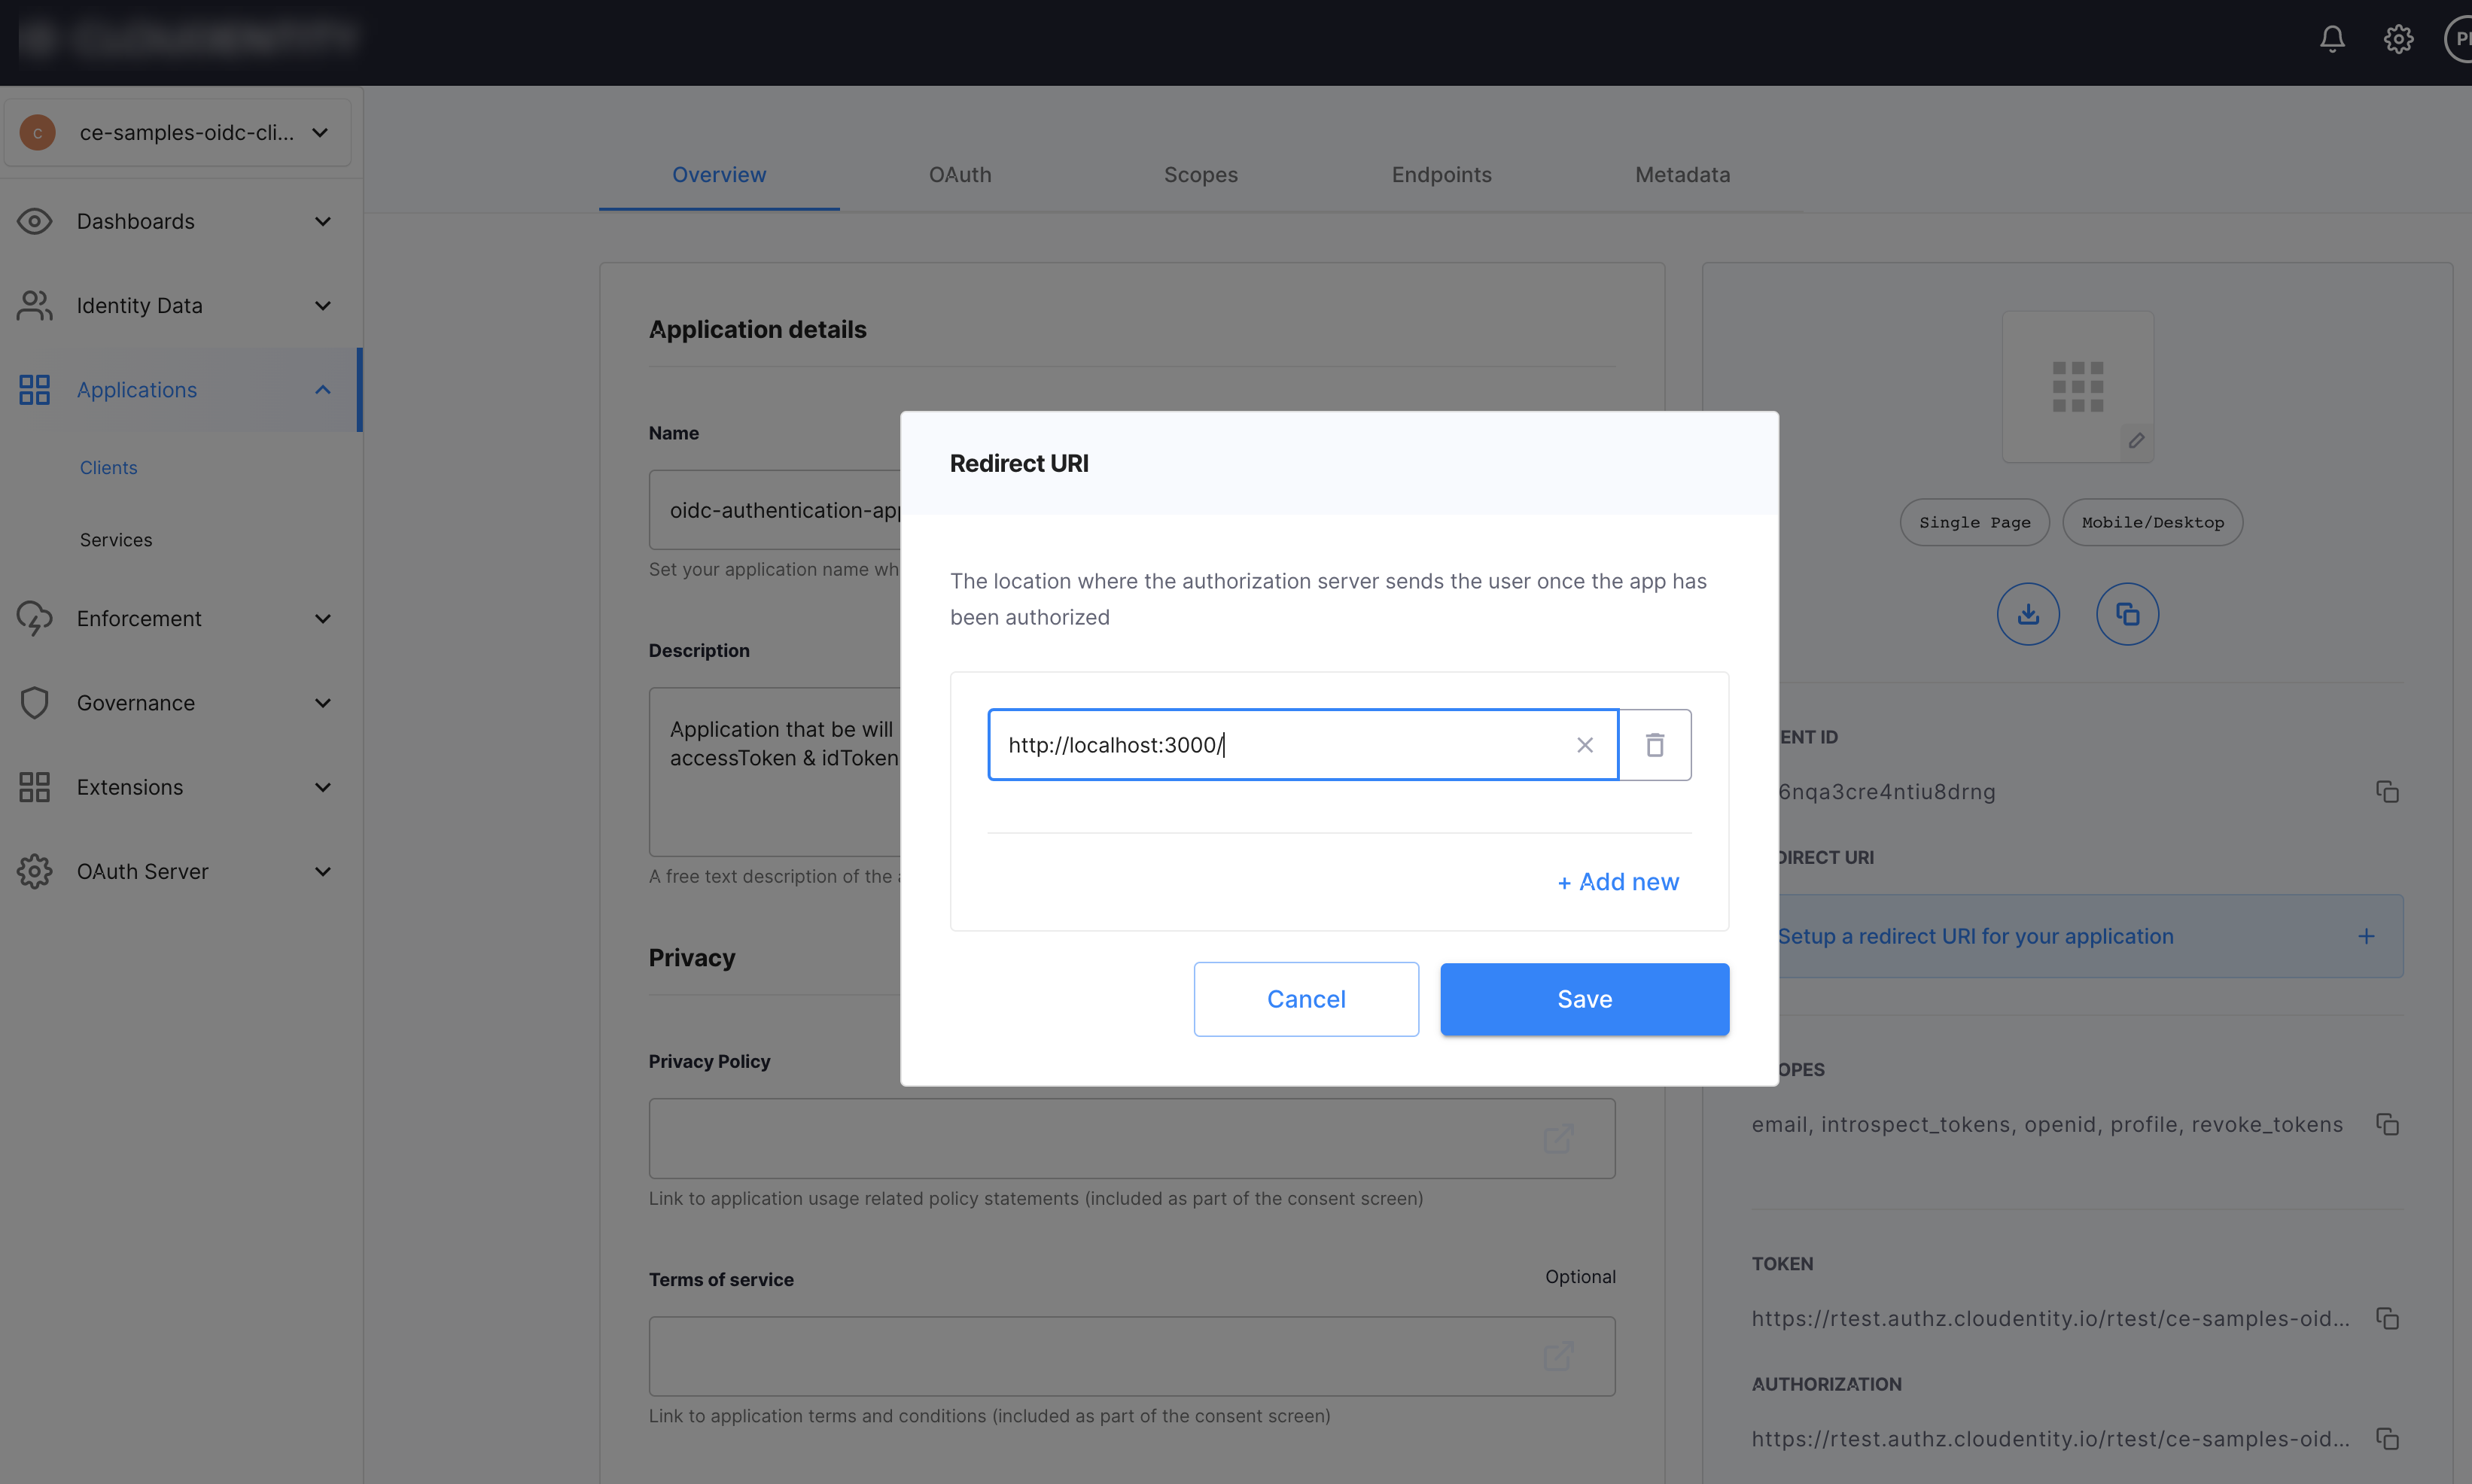
Task: Click Save in the Redirect URI dialog
Action: point(1585,999)
